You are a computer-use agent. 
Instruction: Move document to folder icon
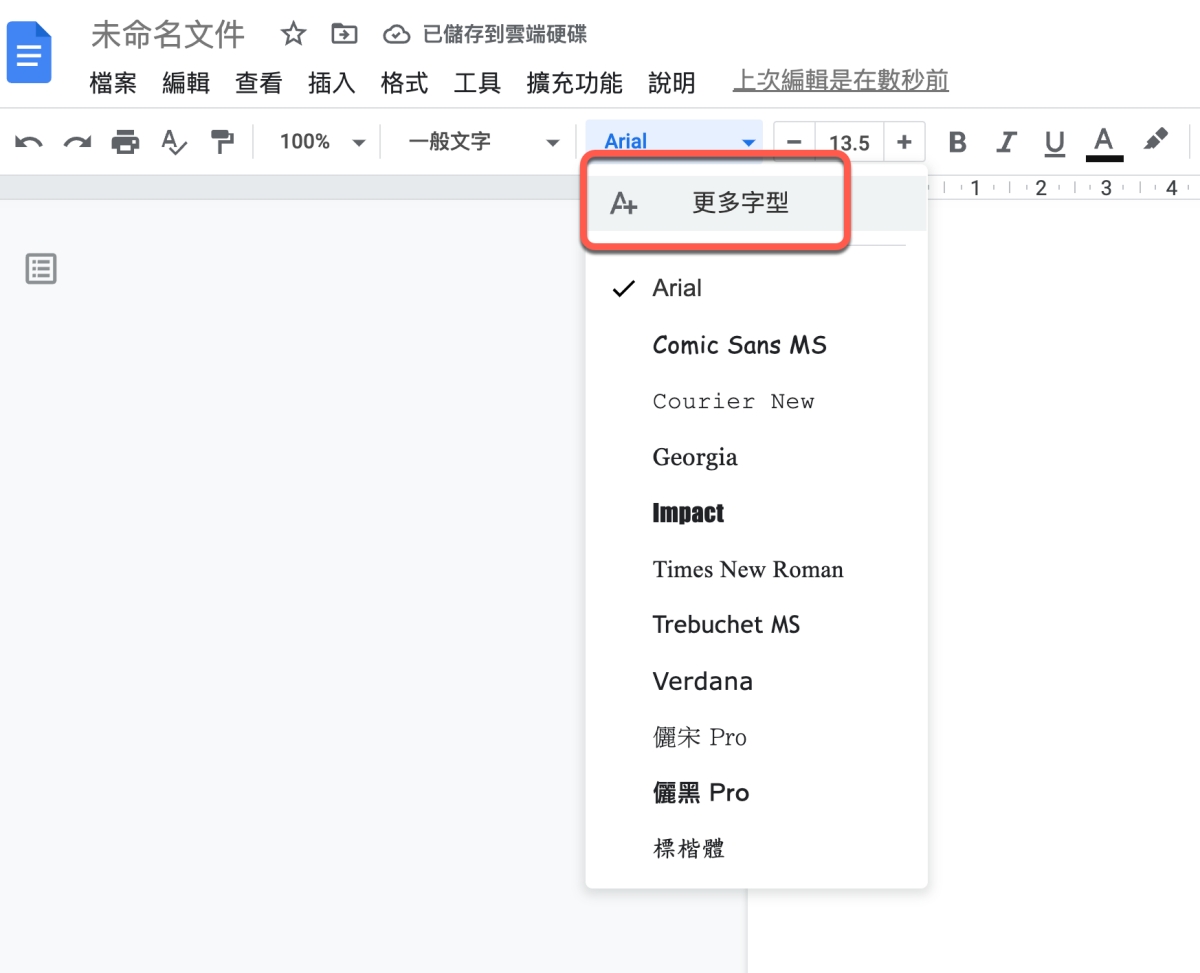[344, 35]
